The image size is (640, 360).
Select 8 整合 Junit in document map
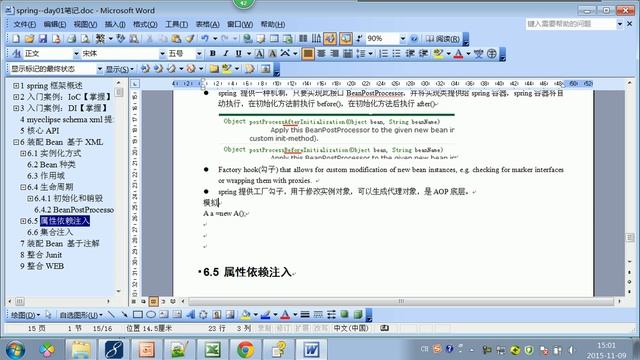click(x=41, y=255)
